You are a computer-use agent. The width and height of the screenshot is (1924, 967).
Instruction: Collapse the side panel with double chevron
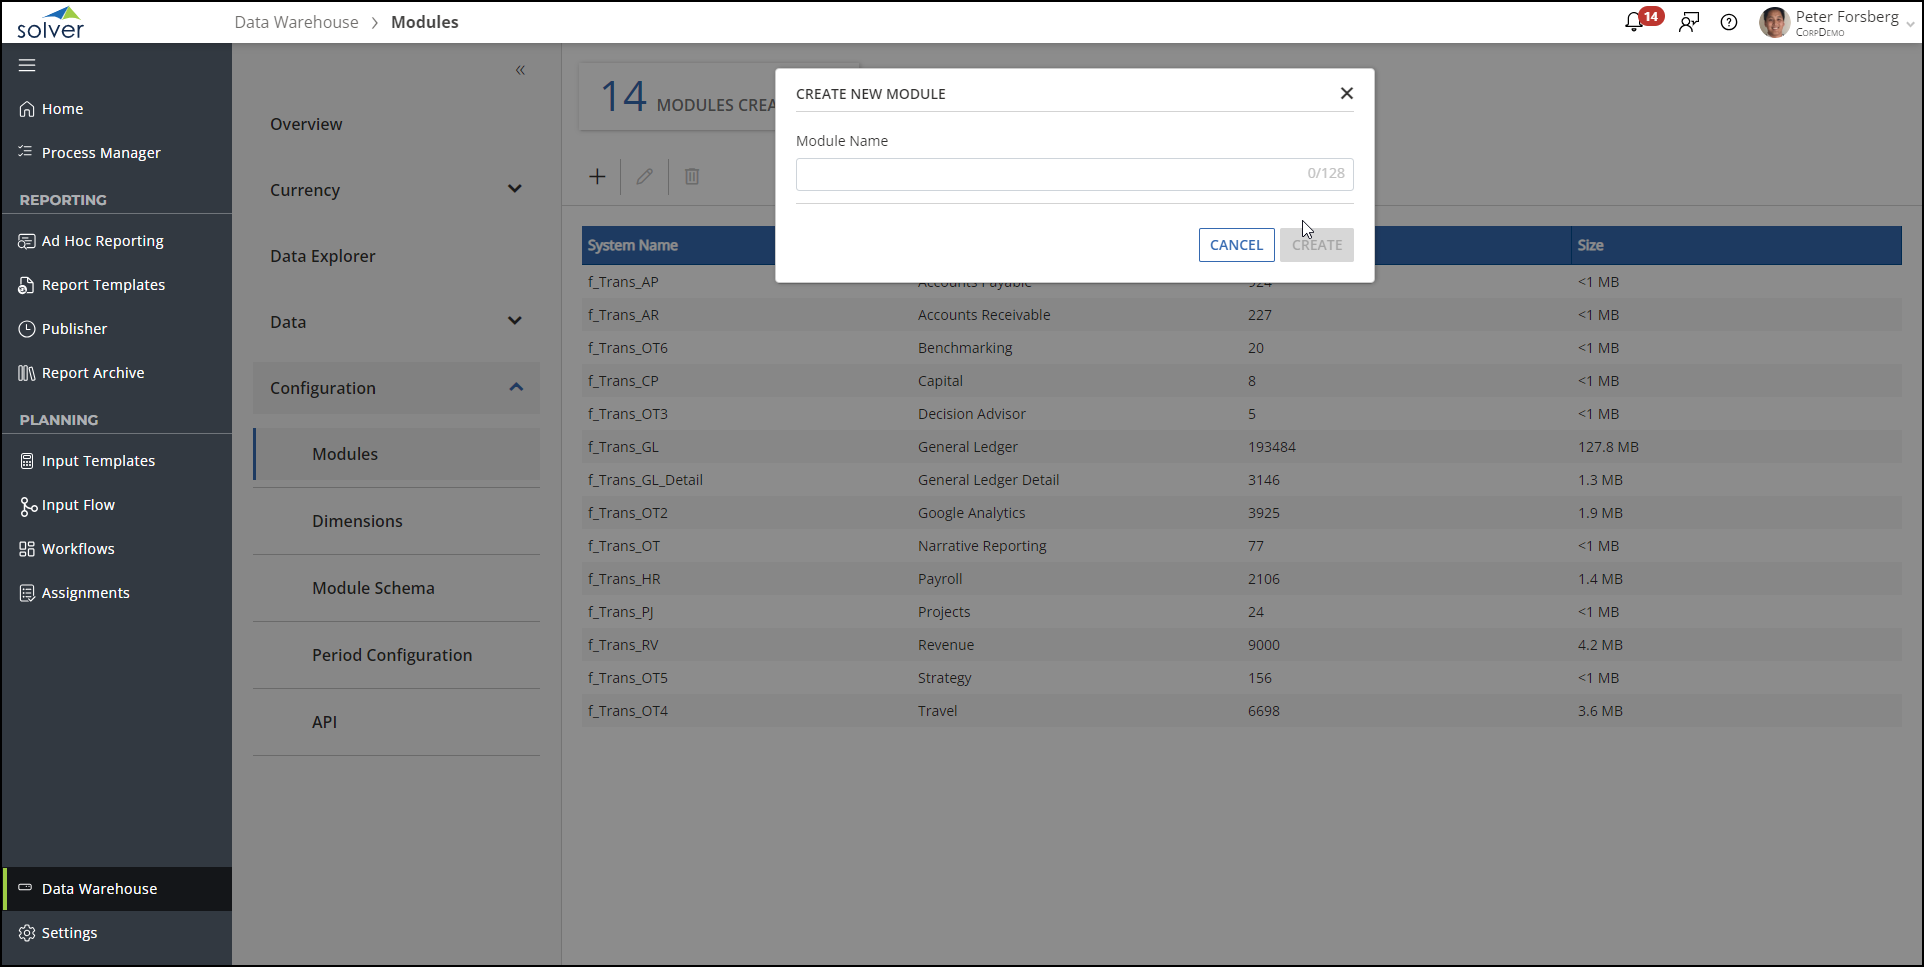[x=520, y=70]
